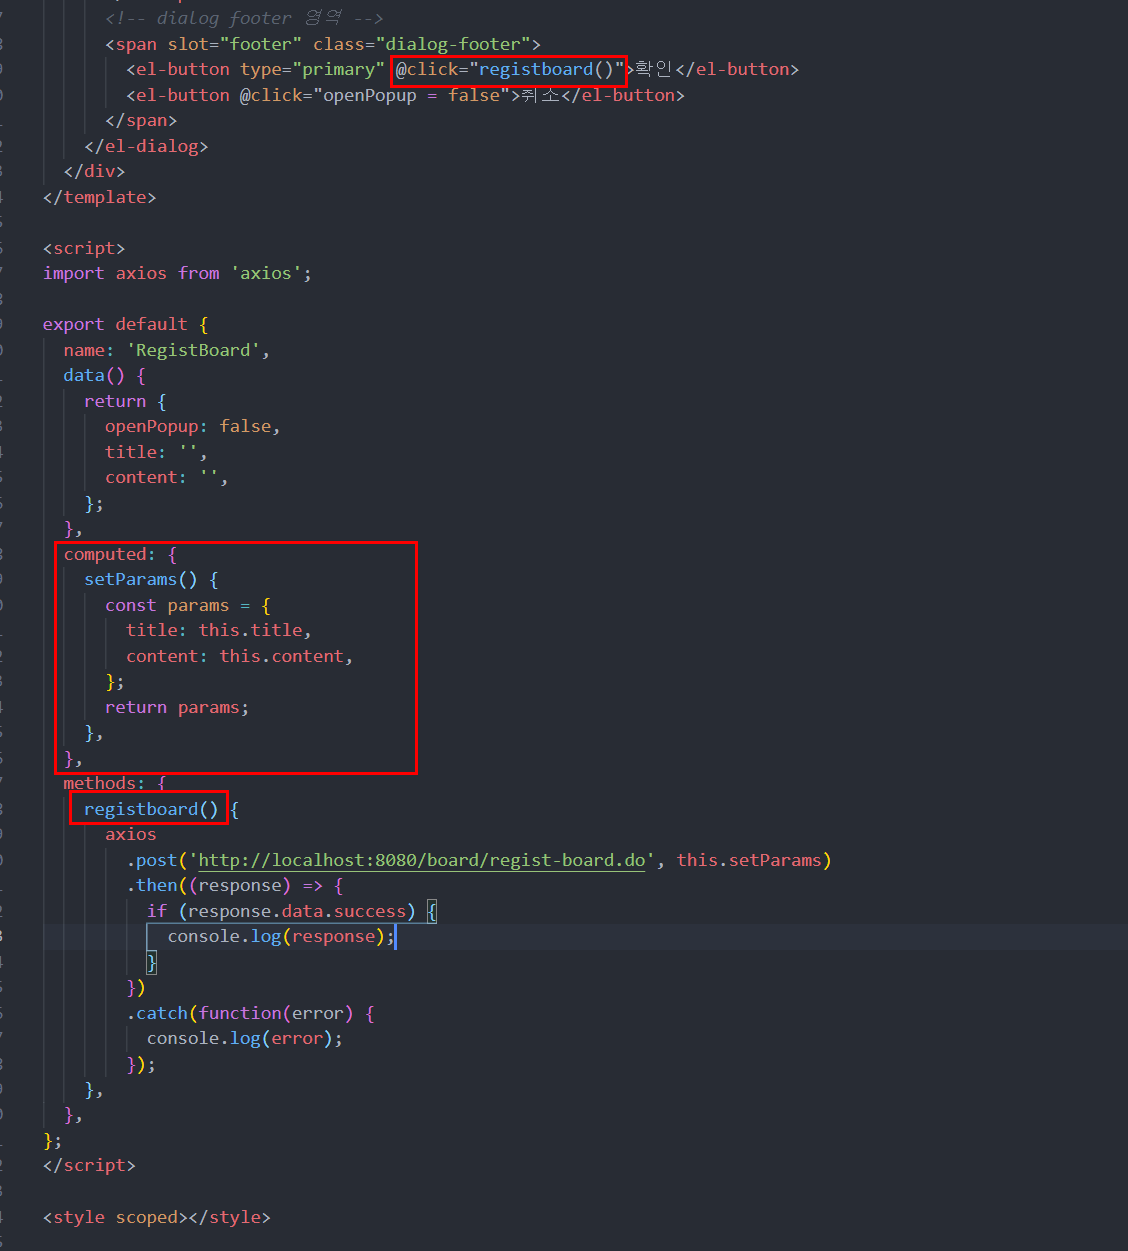Click the standalone axios line in registboard
The width and height of the screenshot is (1128, 1251).
[x=131, y=834]
